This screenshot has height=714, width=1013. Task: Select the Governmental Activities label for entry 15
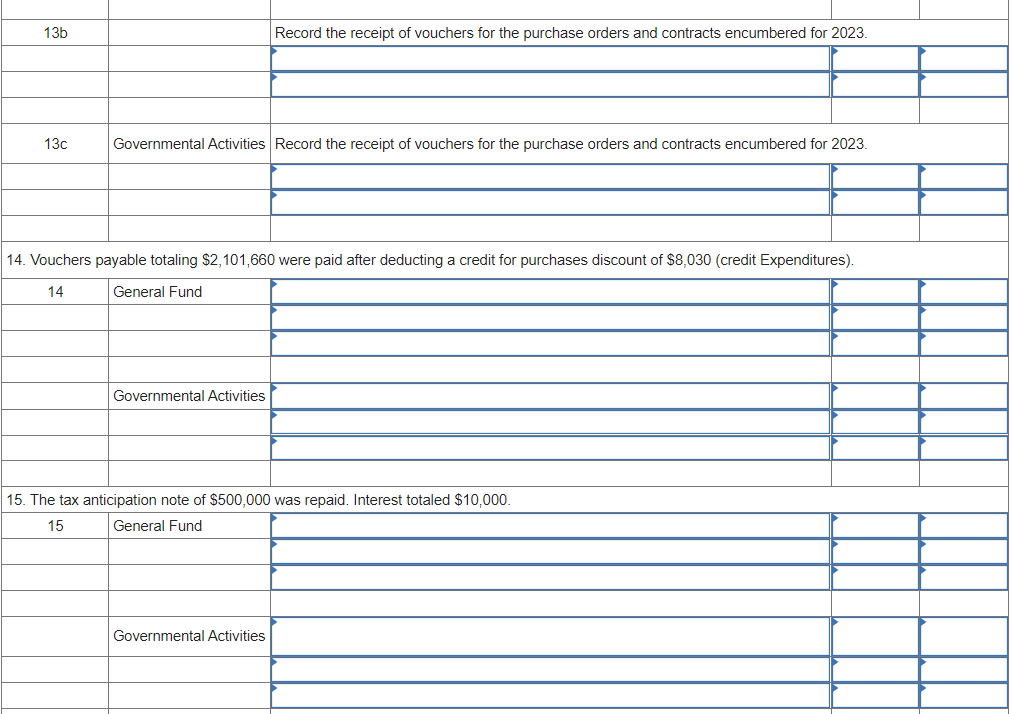189,636
